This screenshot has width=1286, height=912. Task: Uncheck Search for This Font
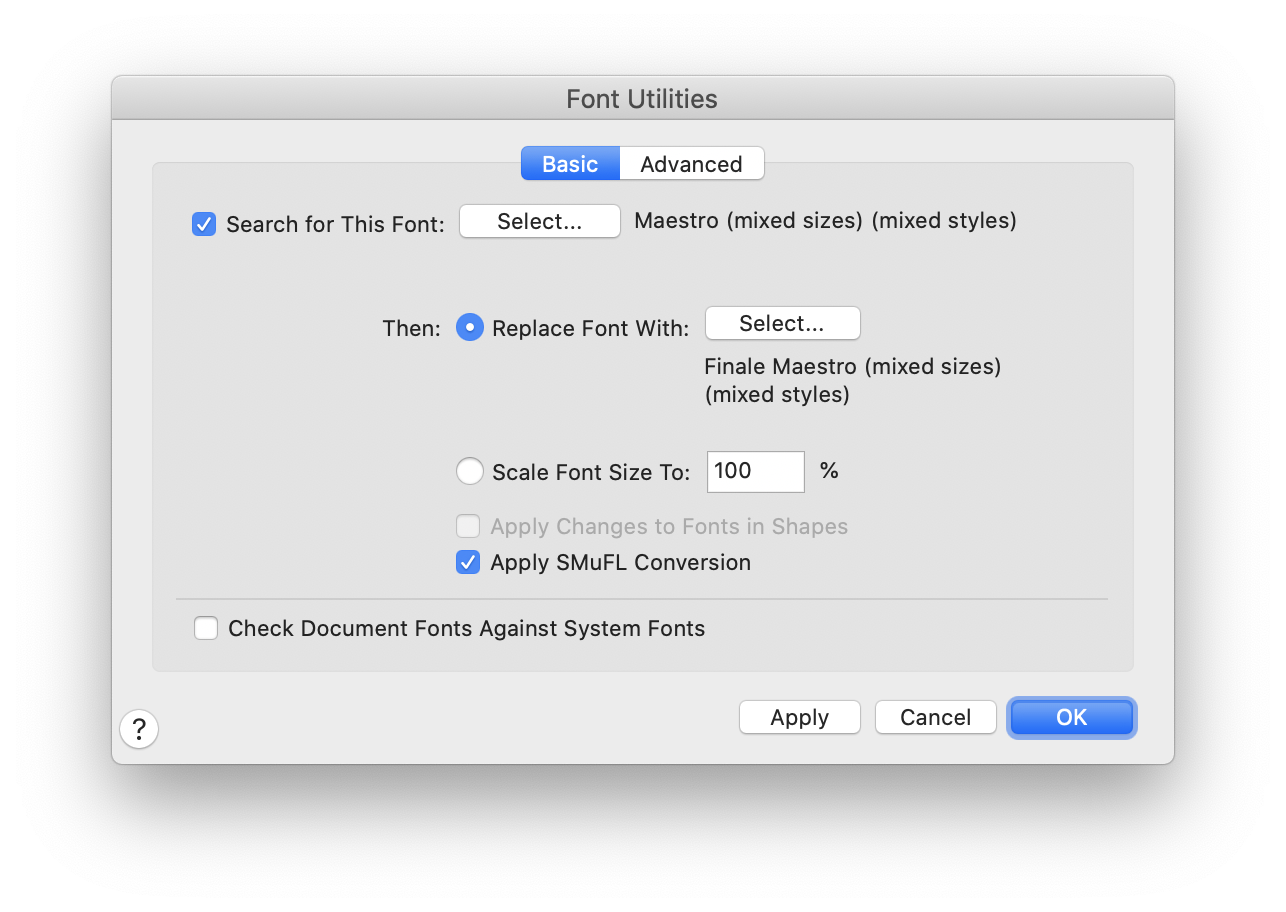pos(203,224)
